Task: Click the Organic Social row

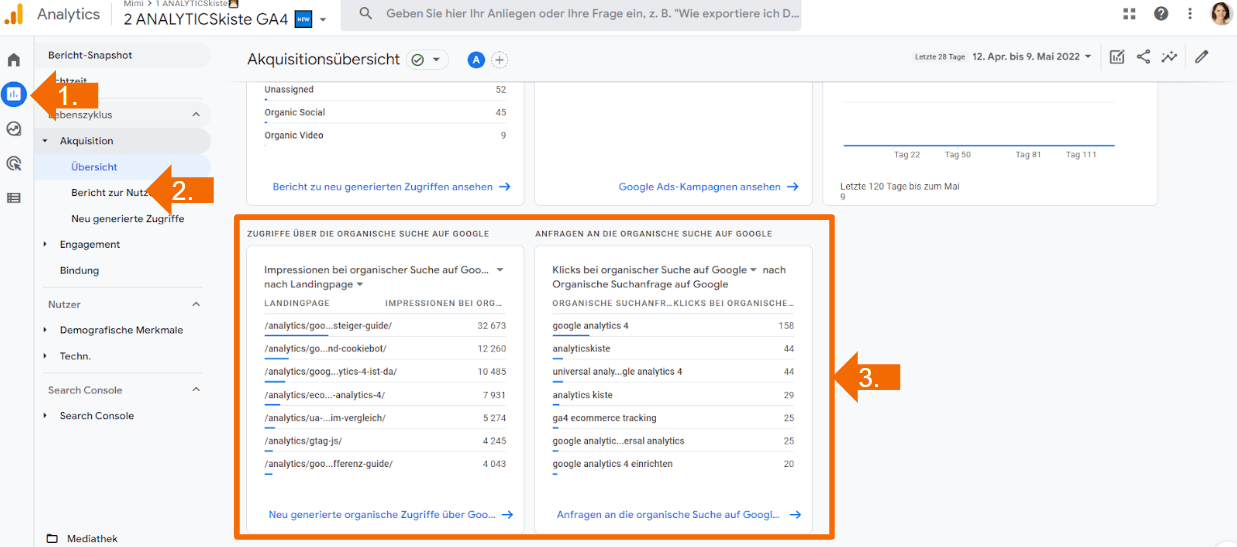Action: click(x=385, y=113)
